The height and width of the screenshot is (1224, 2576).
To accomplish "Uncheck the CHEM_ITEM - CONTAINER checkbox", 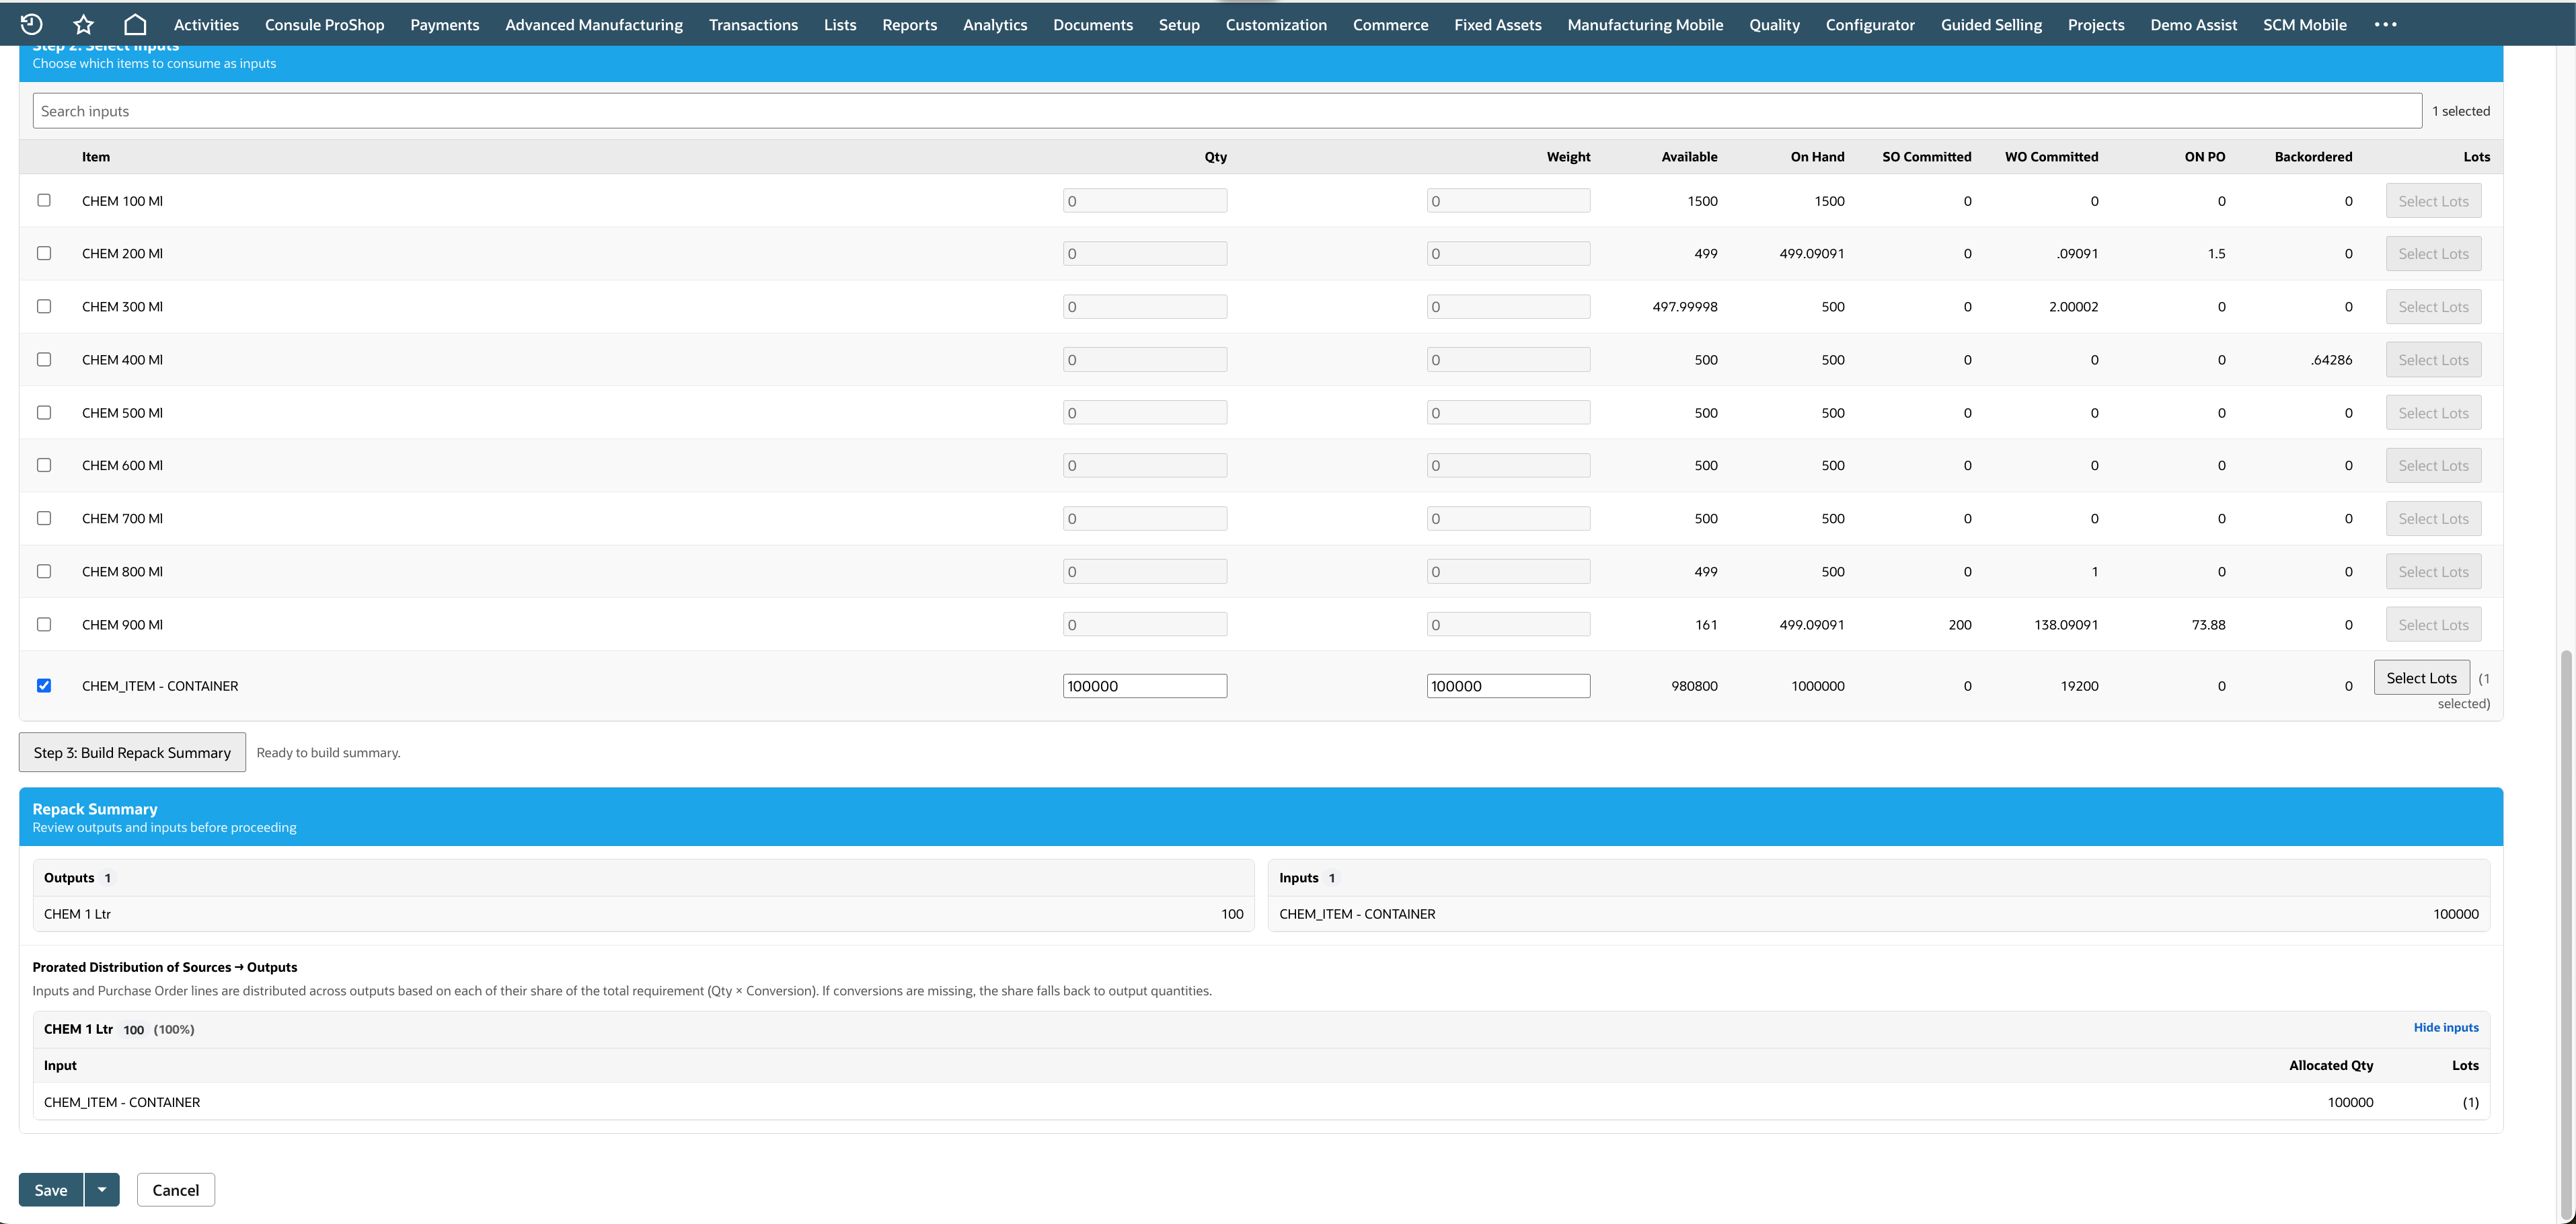I will tap(44, 685).
